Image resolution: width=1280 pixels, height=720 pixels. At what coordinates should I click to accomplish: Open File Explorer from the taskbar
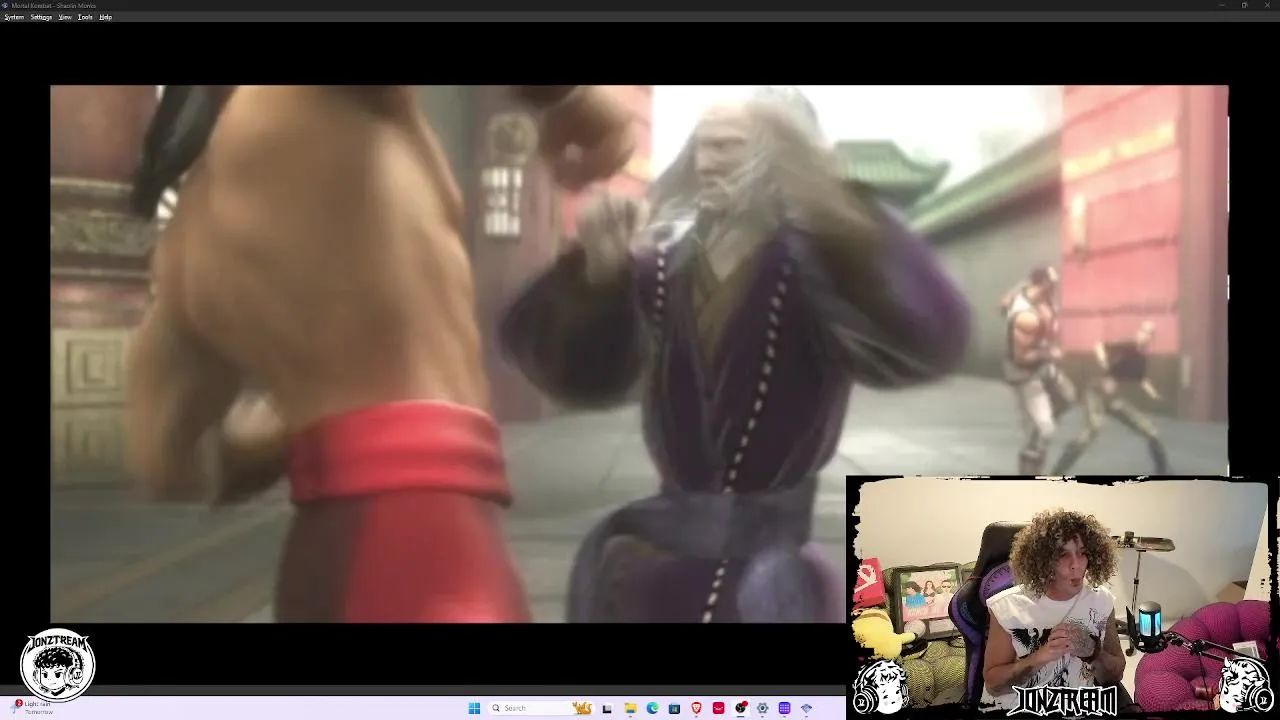[630, 708]
